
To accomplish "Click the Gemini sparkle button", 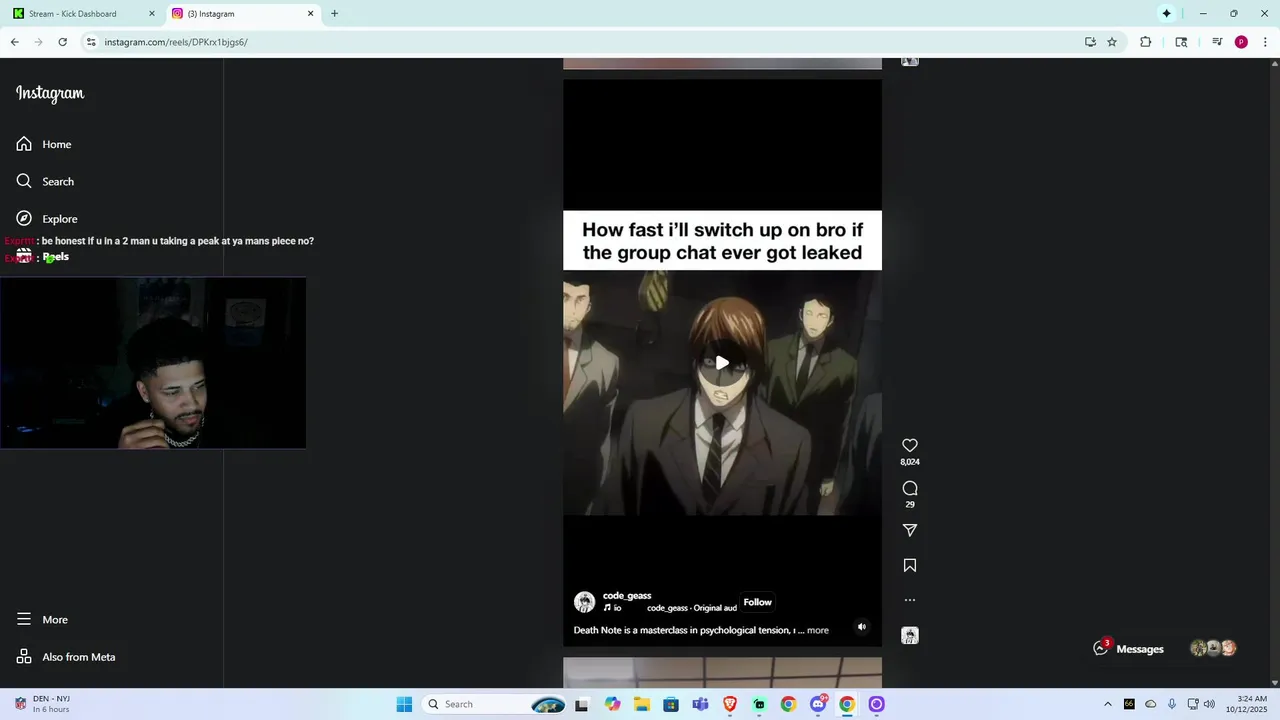I will tap(1166, 14).
